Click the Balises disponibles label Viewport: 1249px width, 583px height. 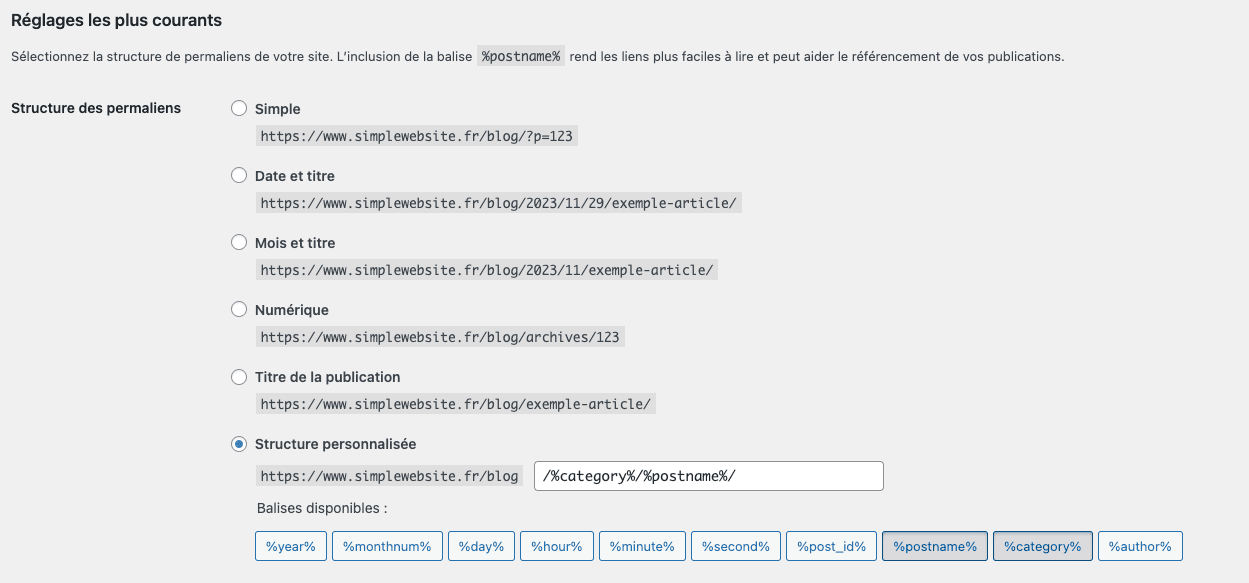[322, 508]
